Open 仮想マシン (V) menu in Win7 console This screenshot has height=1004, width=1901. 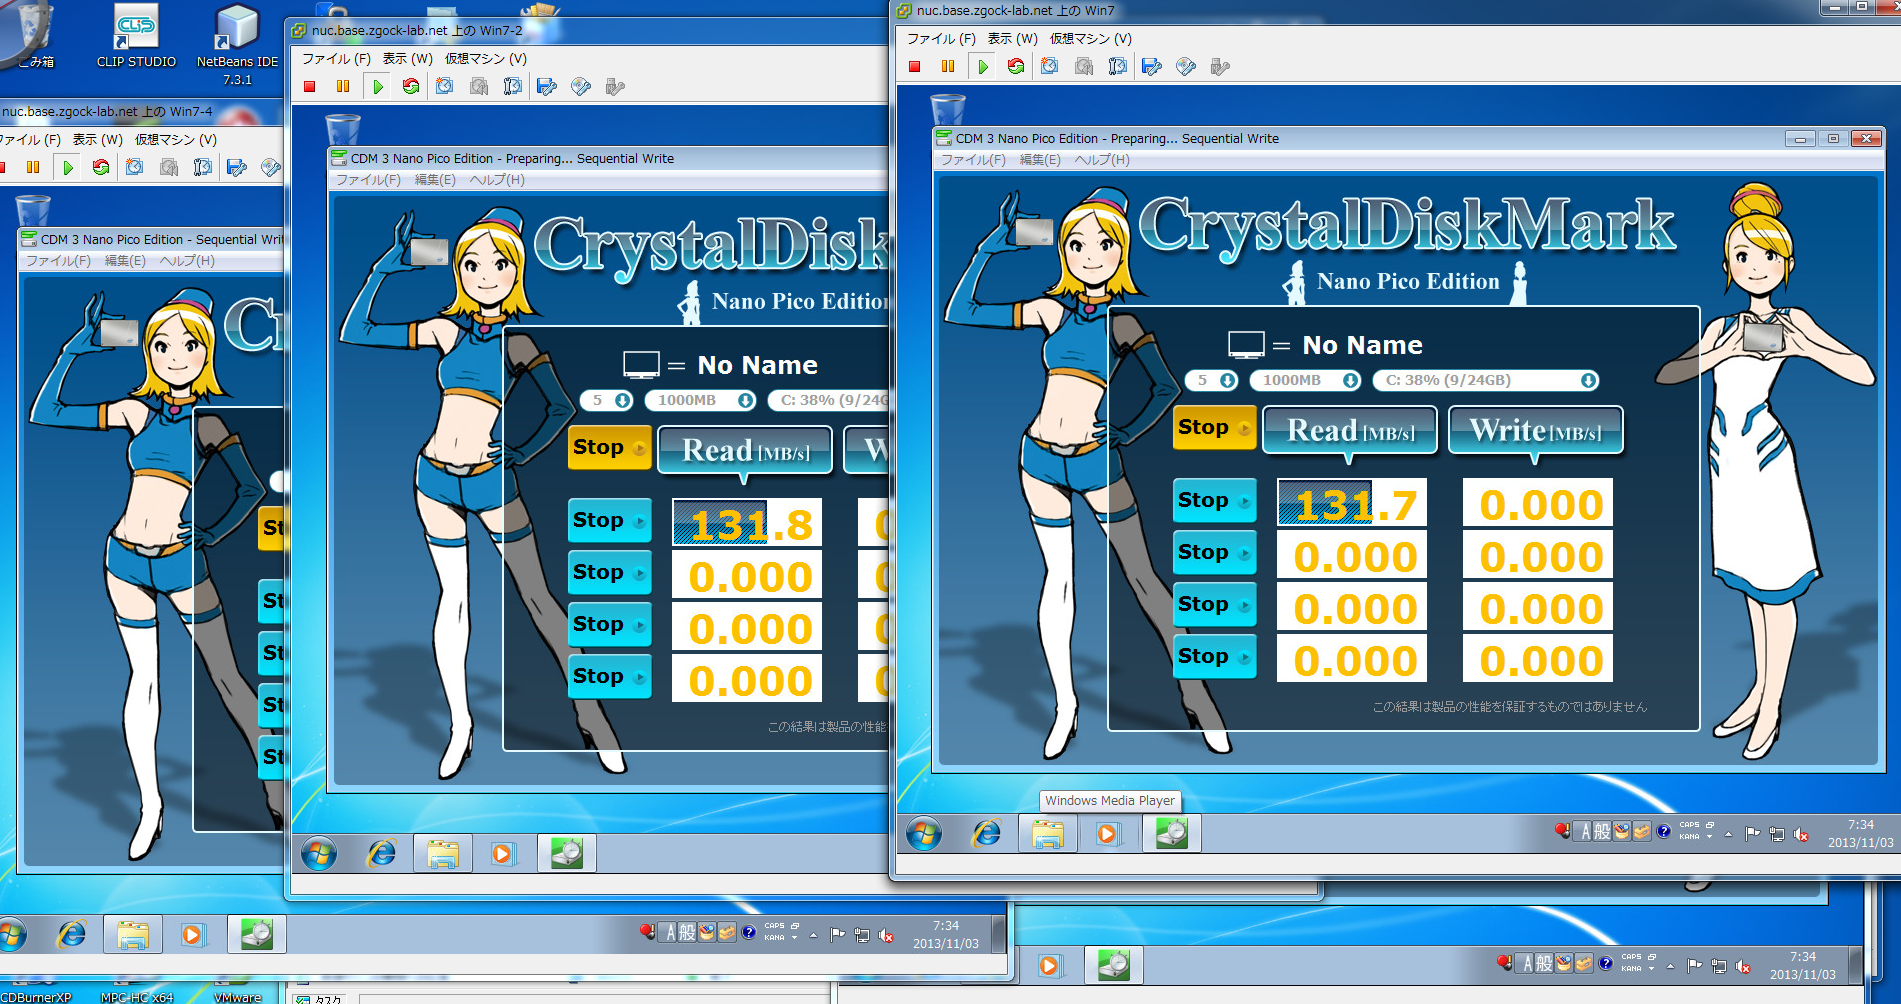click(x=1090, y=38)
